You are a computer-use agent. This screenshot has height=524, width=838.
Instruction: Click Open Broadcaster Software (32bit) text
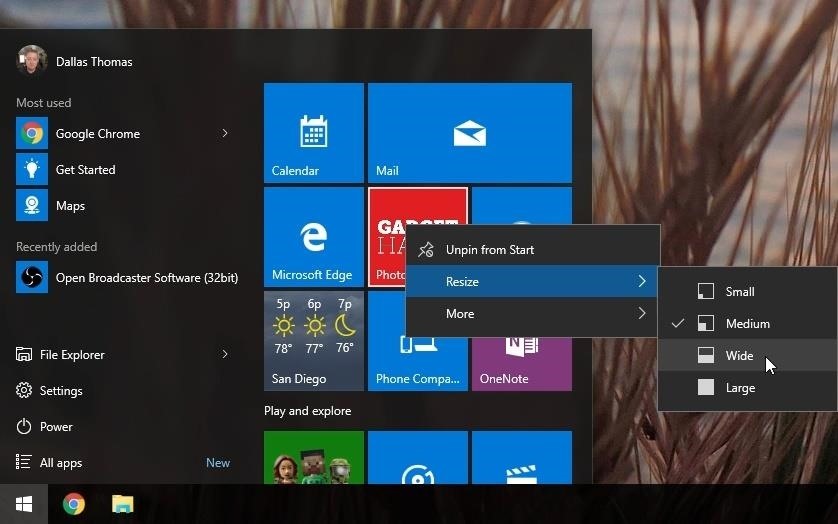tap(147, 278)
